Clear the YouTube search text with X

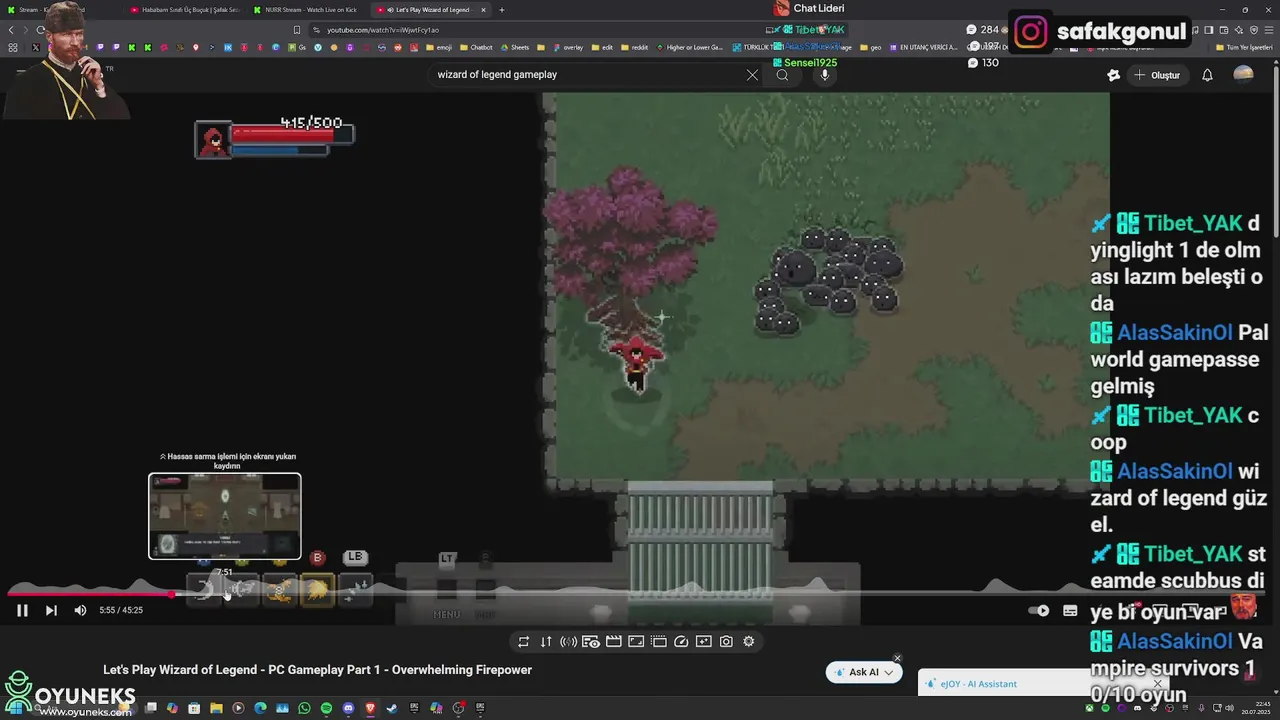pyautogui.click(x=752, y=75)
